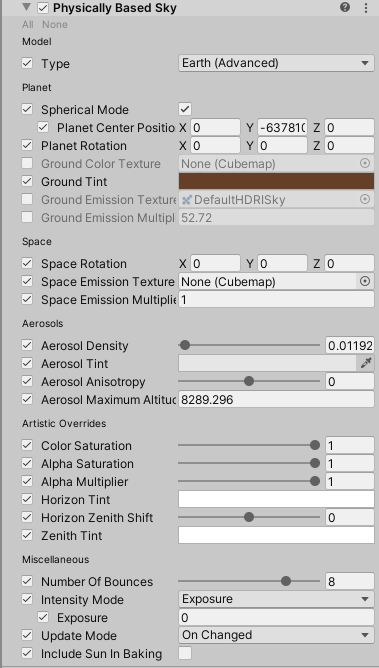Open the component's three-dot options menu
Viewport: 379px width, 668px height.
[x=366, y=8]
